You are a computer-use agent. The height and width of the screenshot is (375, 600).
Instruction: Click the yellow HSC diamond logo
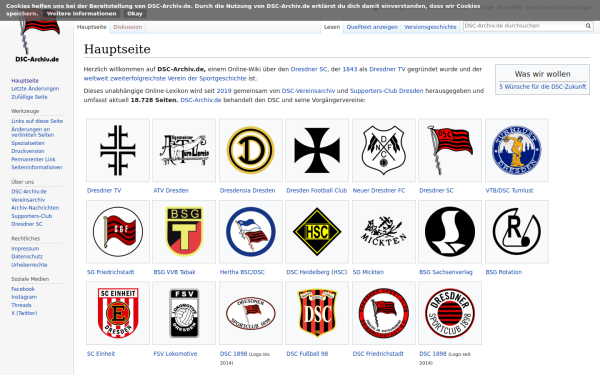(317, 232)
